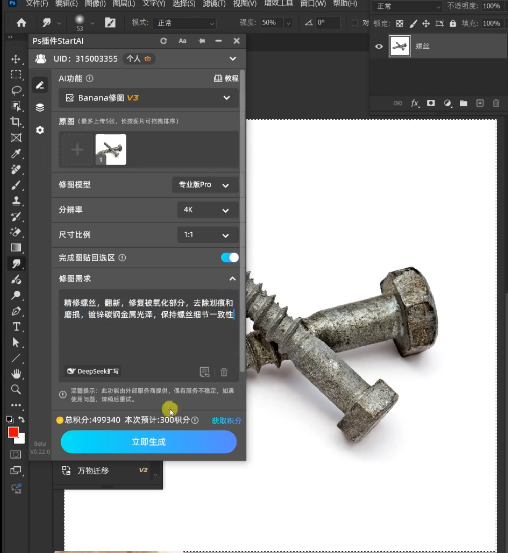The width and height of the screenshot is (508, 553).
Task: Click the 获取积分 link
Action: click(226, 420)
